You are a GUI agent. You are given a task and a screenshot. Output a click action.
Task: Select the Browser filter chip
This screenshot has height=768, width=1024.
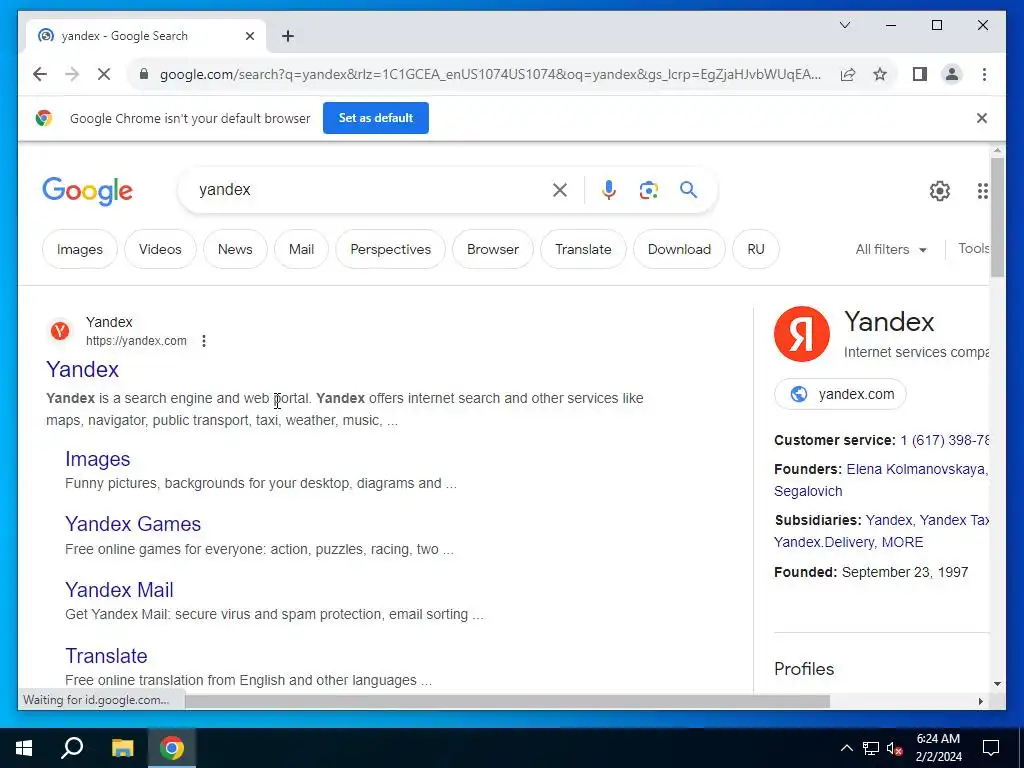coord(493,249)
